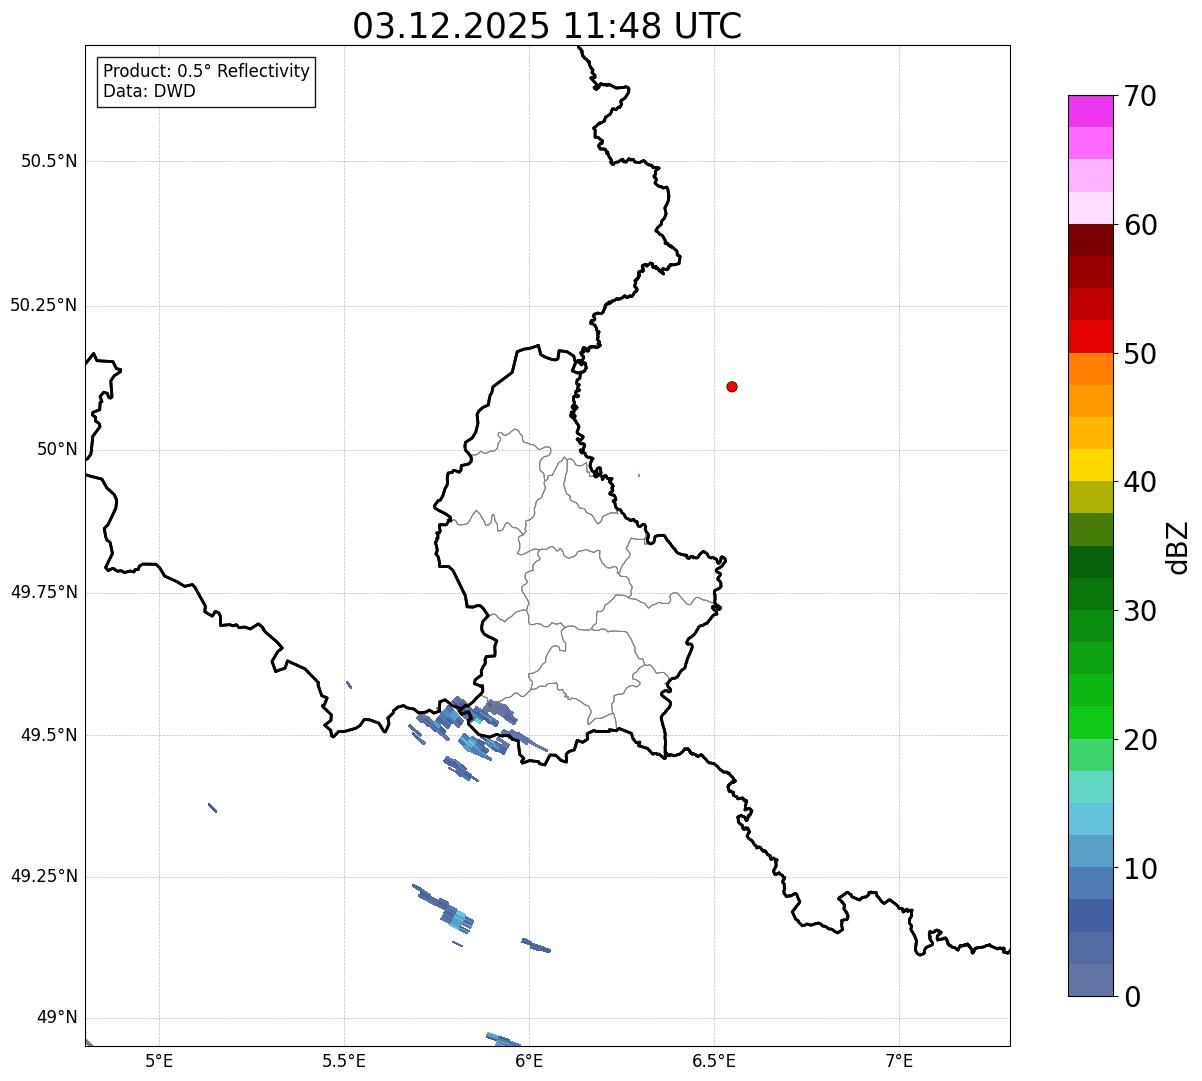Select the 49.25°N latitude label
Image resolution: width=1202 pixels, height=1081 pixels.
tap(44, 876)
